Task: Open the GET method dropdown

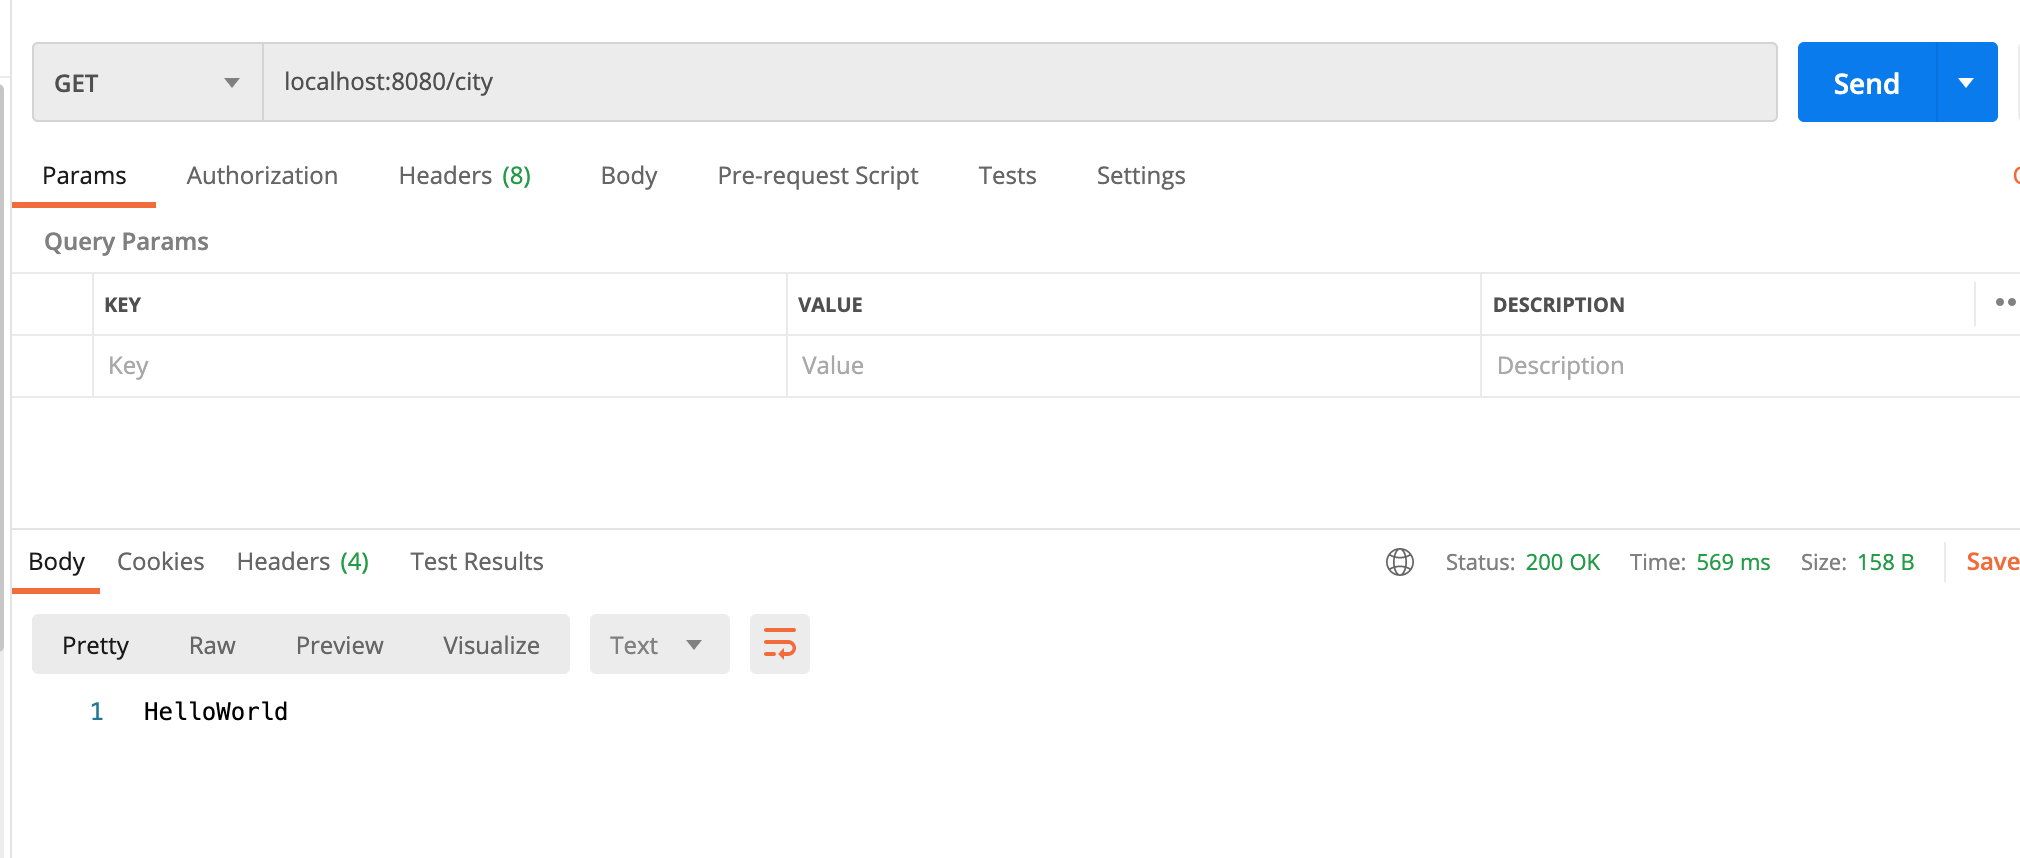Action: pyautogui.click(x=148, y=82)
